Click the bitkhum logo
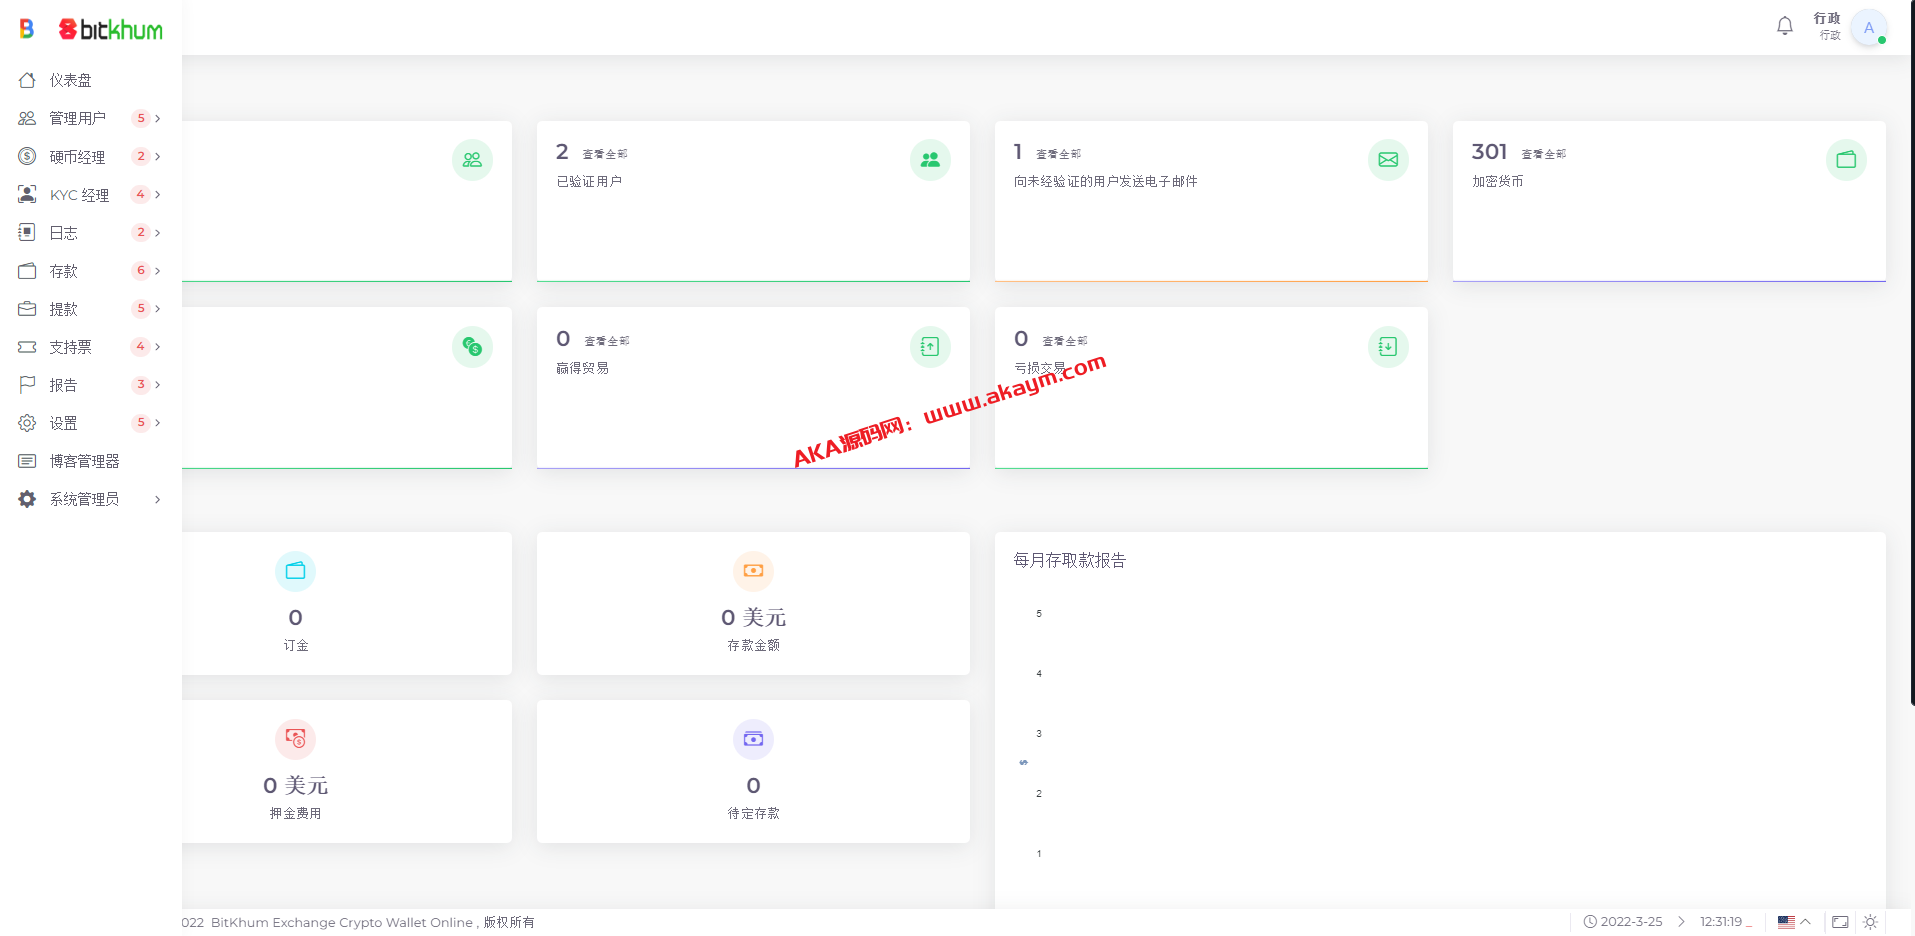Screen dimensions: 1915x936 (110, 30)
